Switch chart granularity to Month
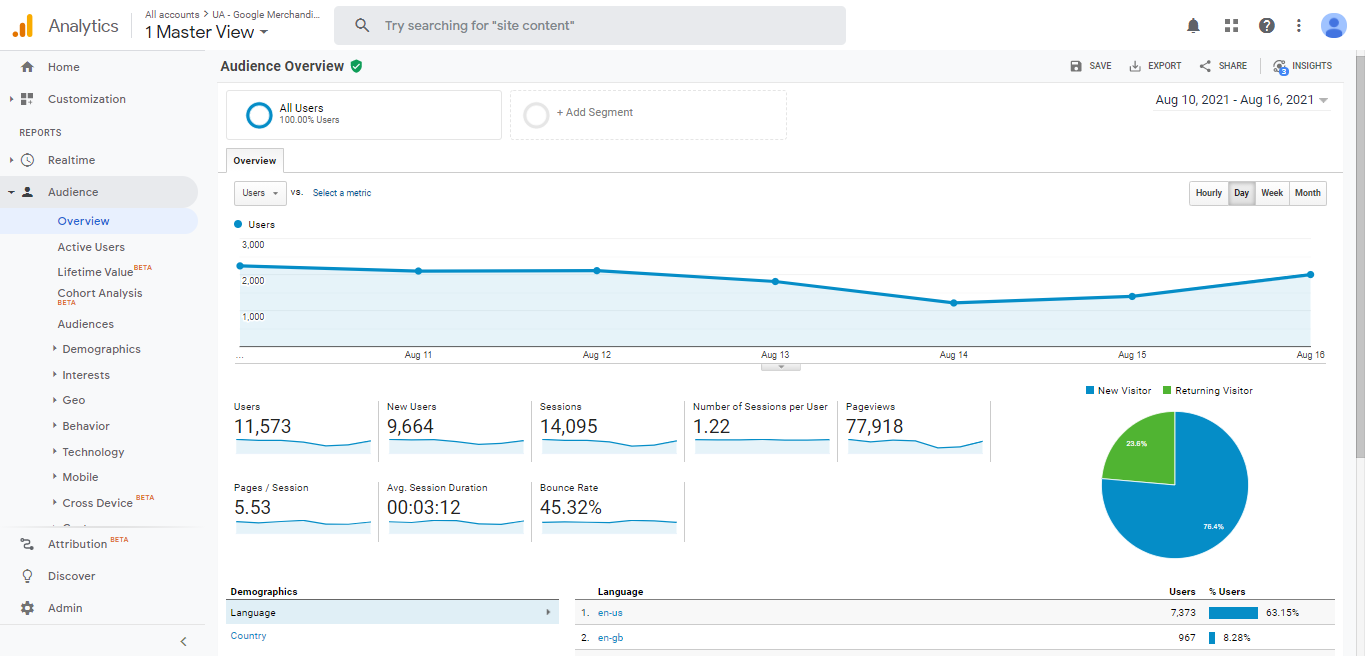 pyautogui.click(x=1307, y=193)
